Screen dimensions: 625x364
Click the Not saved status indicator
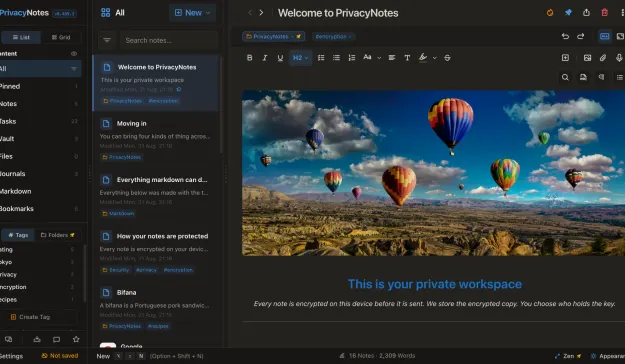click(x=60, y=356)
